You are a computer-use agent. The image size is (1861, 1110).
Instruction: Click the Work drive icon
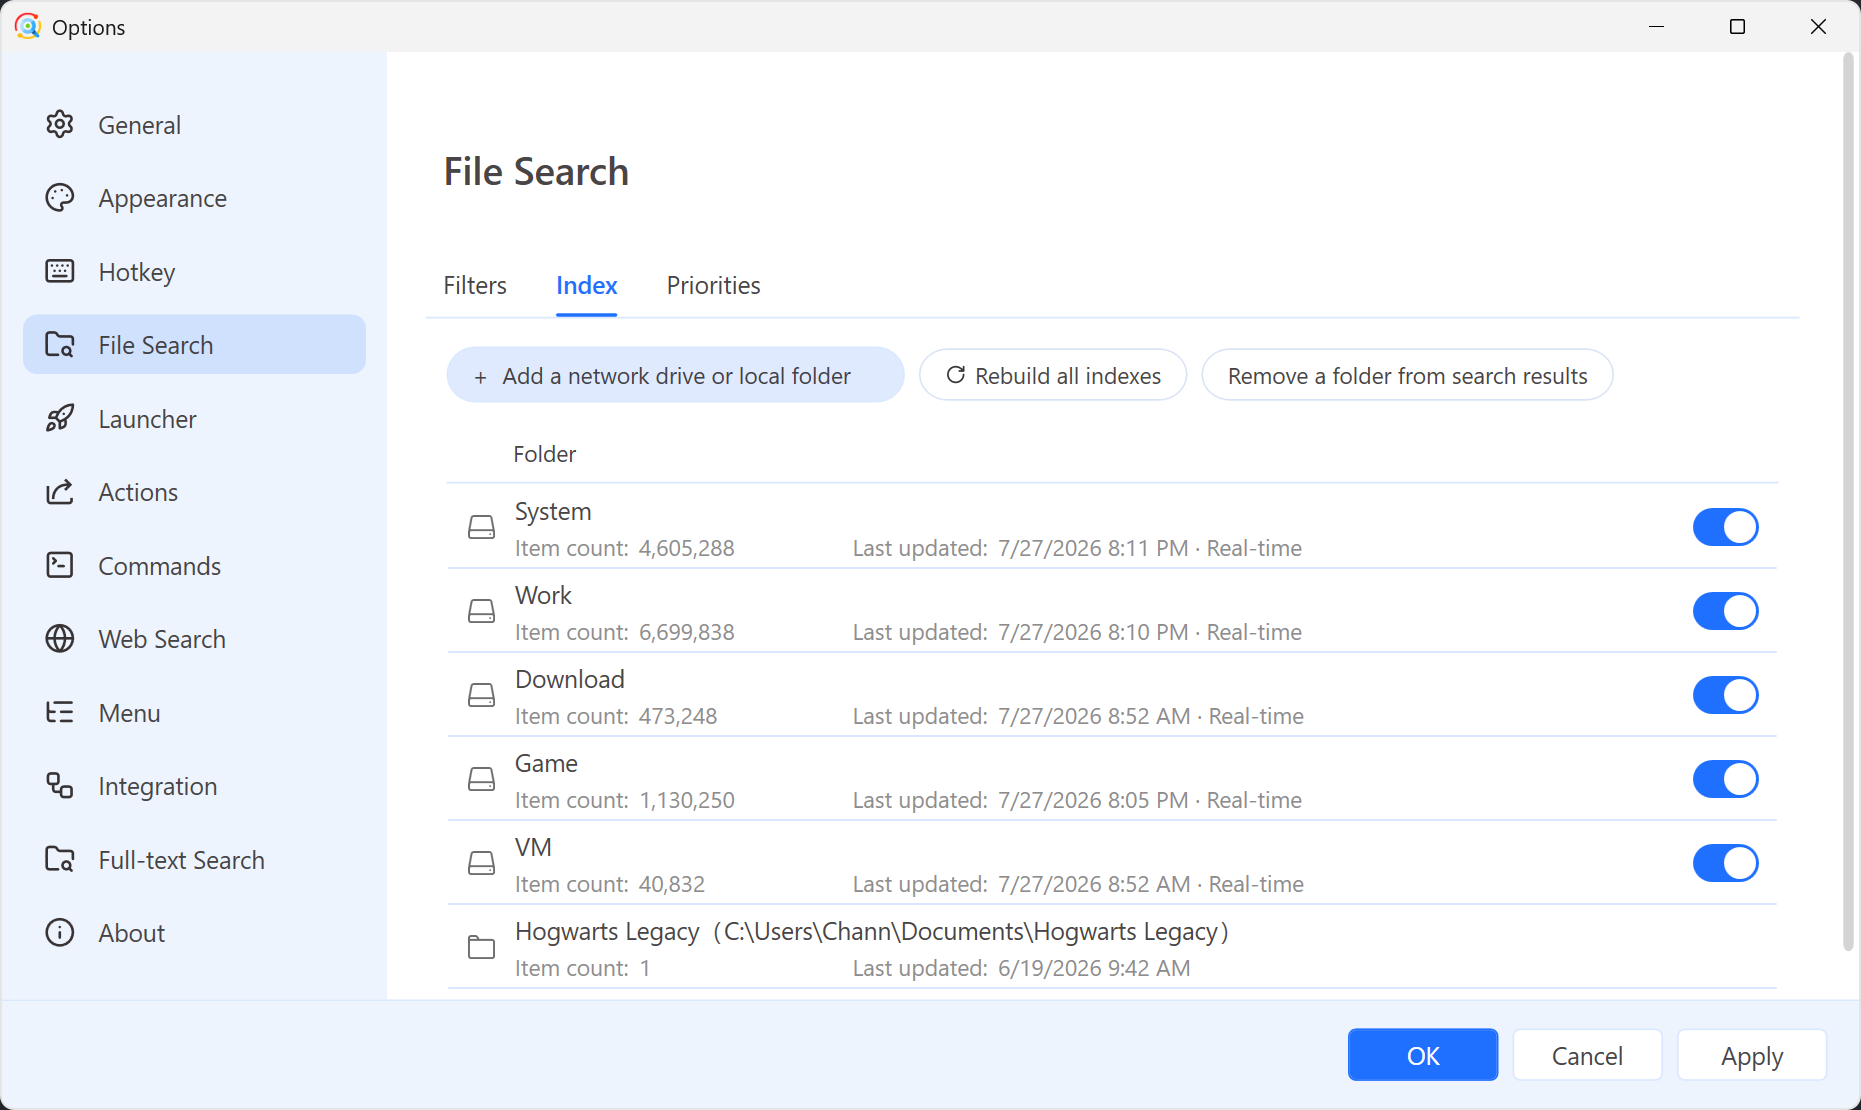tap(482, 611)
